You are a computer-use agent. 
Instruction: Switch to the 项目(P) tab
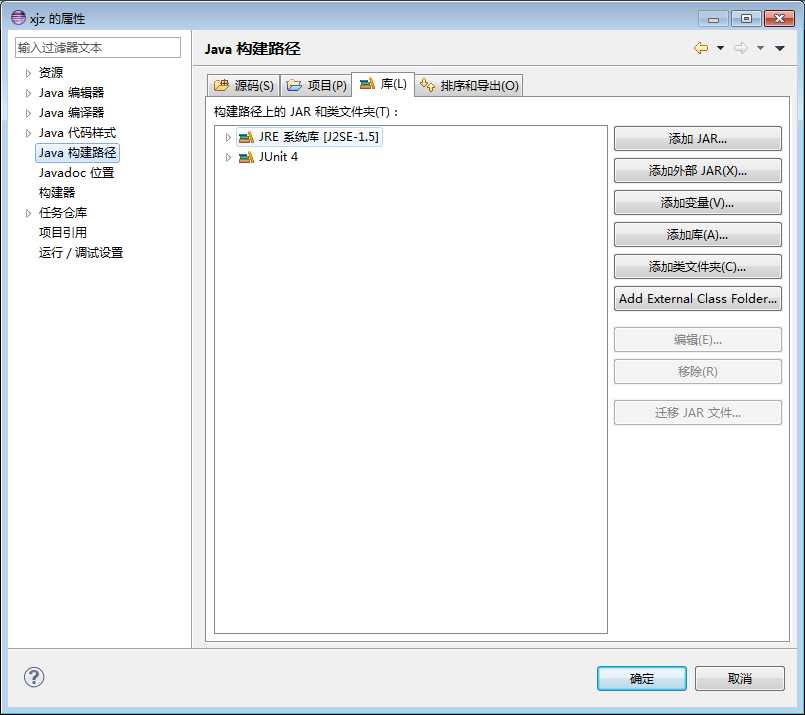[x=316, y=85]
